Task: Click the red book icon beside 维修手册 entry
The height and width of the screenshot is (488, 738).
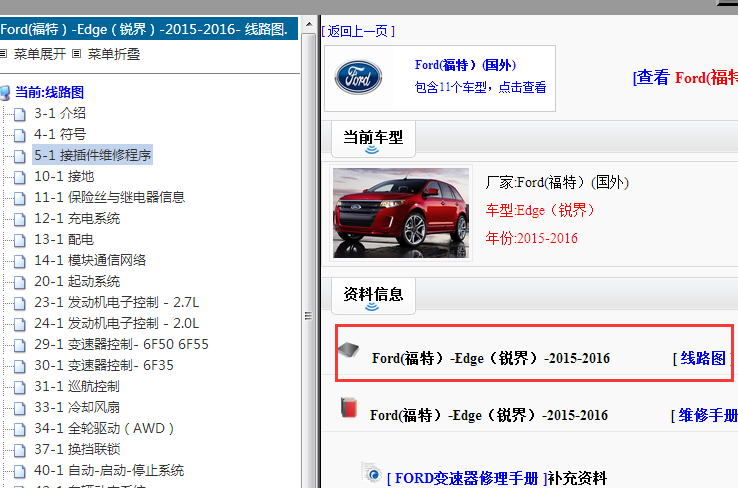Action: 349,408
